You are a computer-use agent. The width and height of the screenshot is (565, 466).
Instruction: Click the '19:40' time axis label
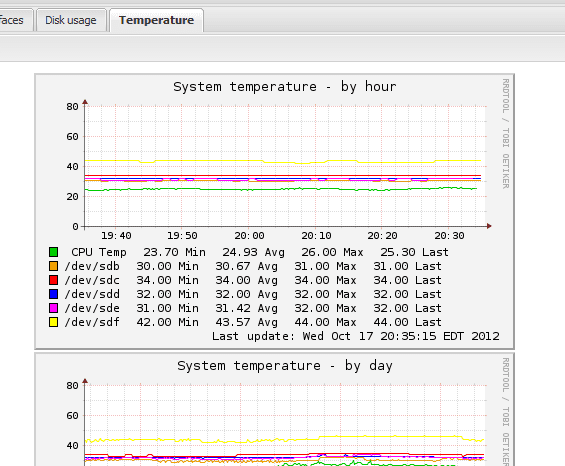pos(116,236)
